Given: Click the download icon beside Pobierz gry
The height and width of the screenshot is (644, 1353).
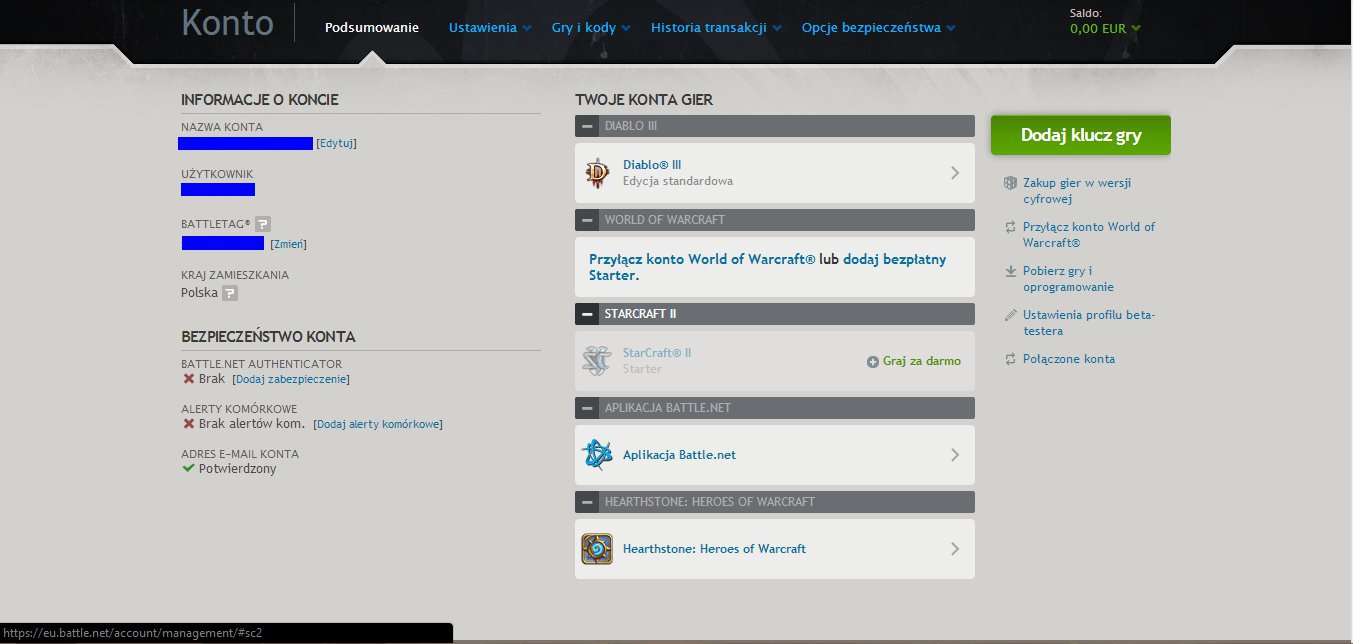Looking at the screenshot, I should click(1010, 271).
